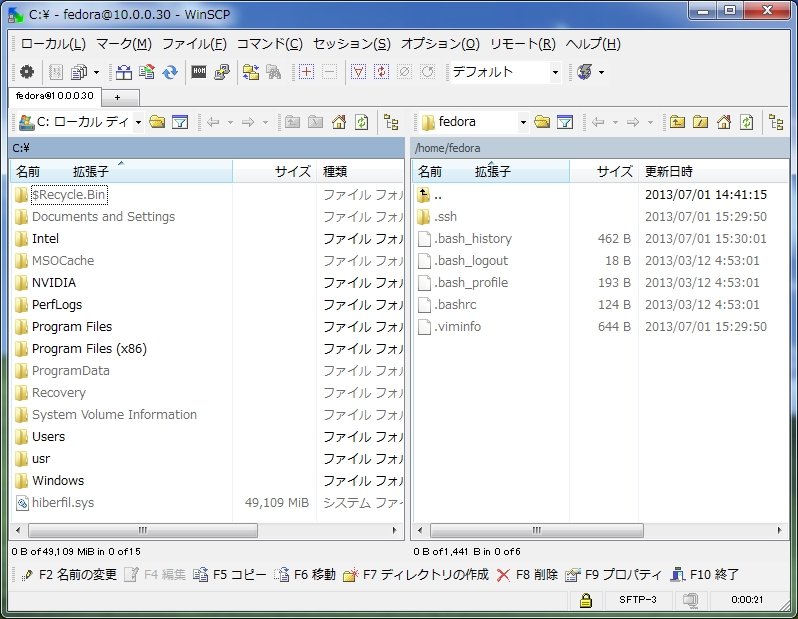Open the マーク(M) menu

124,44
